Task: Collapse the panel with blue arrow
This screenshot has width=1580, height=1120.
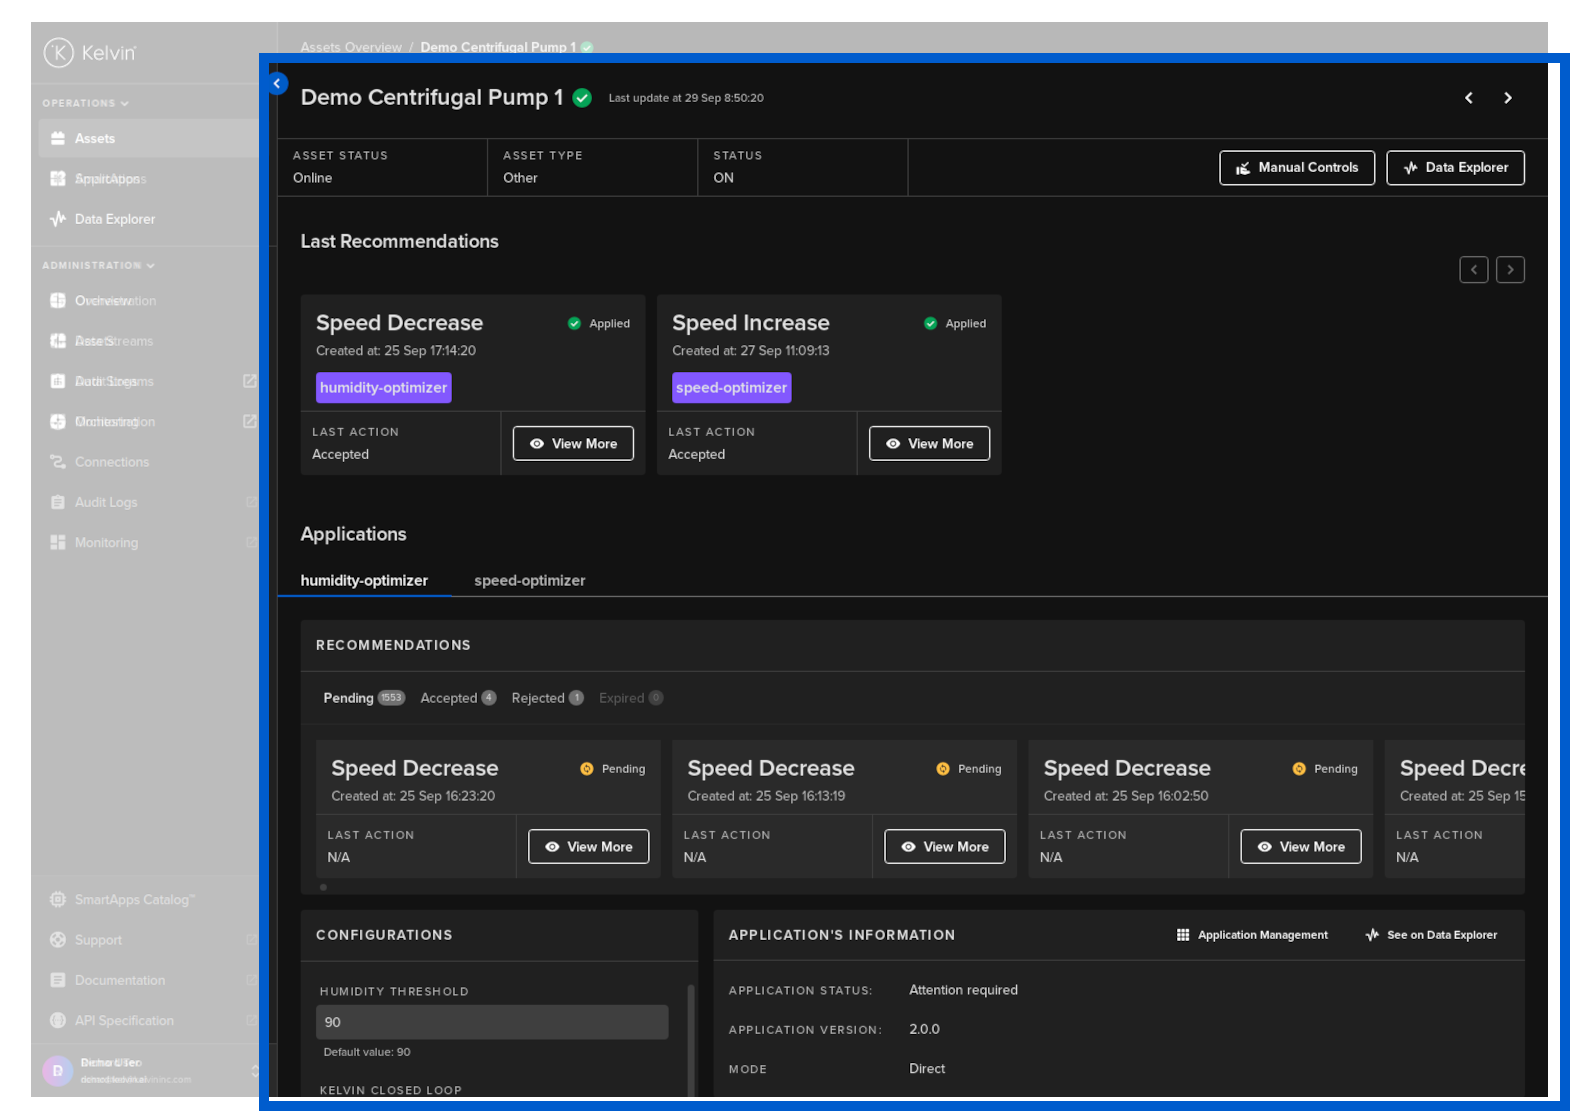Action: (x=277, y=84)
